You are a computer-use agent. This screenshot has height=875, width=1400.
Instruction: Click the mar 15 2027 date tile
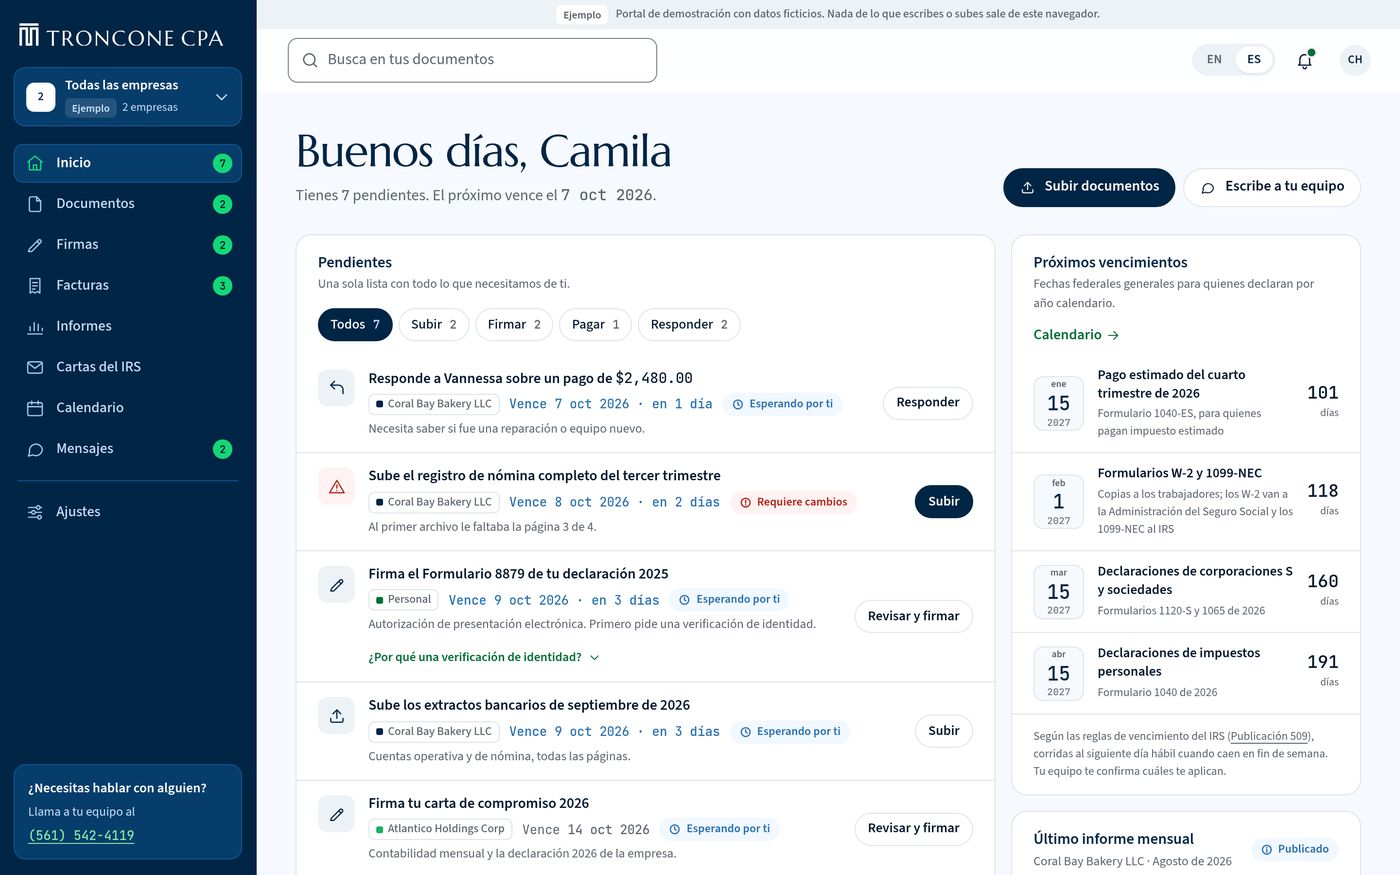tap(1059, 591)
